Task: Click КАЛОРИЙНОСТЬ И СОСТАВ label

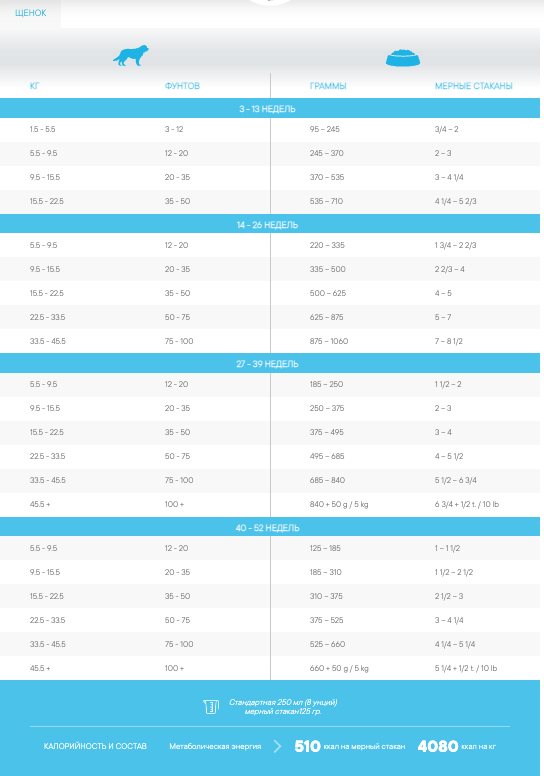Action: [95, 746]
